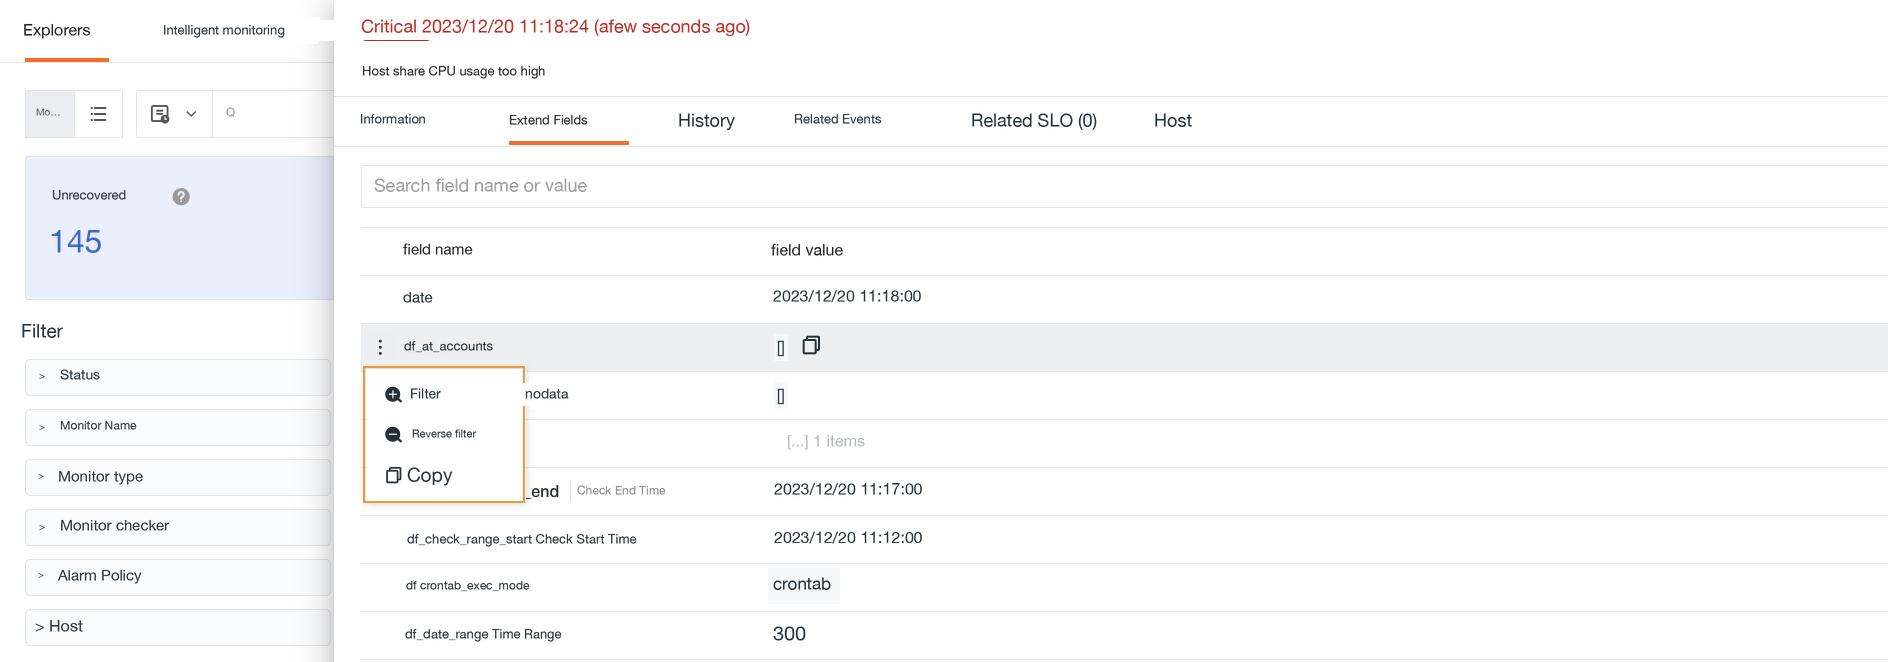Click the Search field name or value box

point(1124,186)
